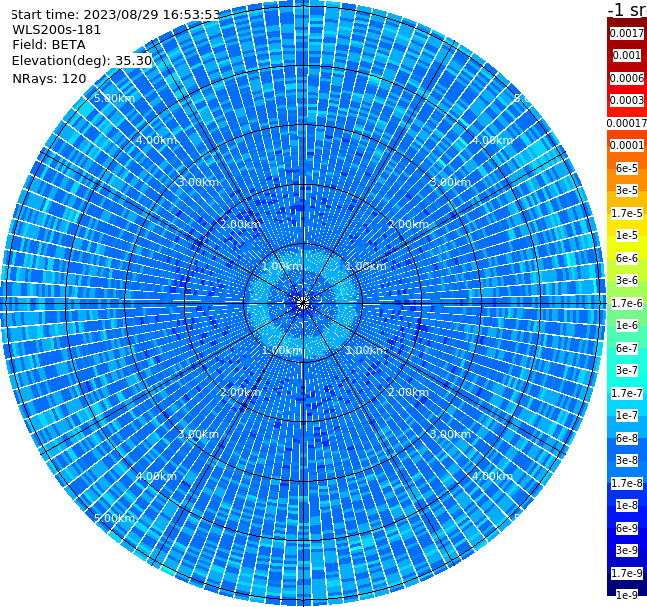Click the upper-left 3.00km range label

click(x=198, y=182)
